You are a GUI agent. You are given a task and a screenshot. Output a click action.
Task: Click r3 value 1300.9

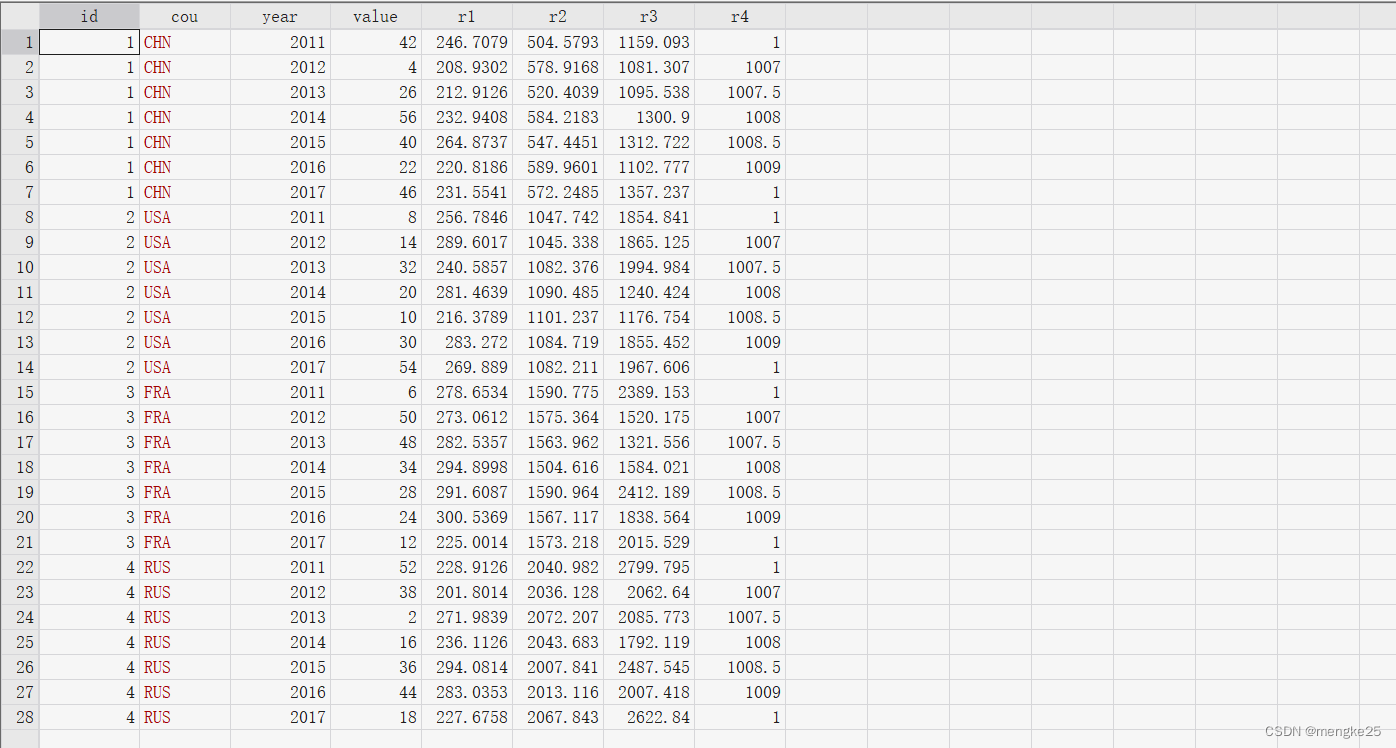coord(649,117)
